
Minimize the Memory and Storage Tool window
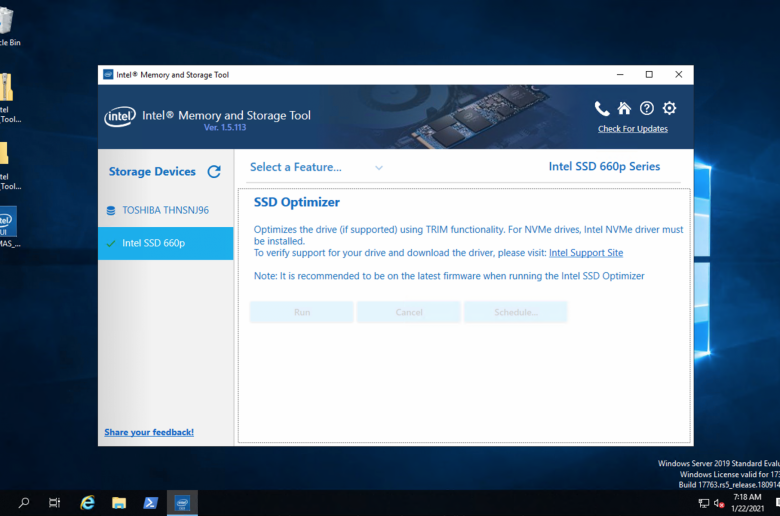click(620, 75)
